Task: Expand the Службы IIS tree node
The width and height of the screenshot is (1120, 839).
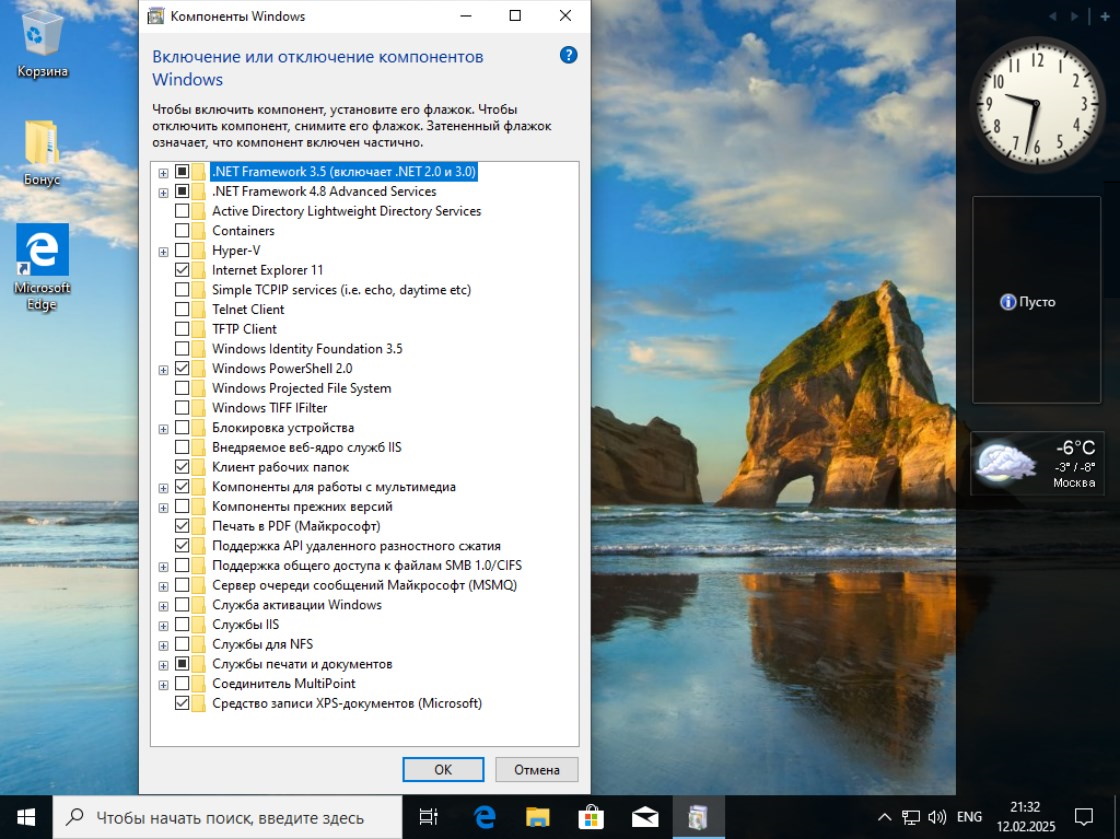Action: click(x=163, y=625)
